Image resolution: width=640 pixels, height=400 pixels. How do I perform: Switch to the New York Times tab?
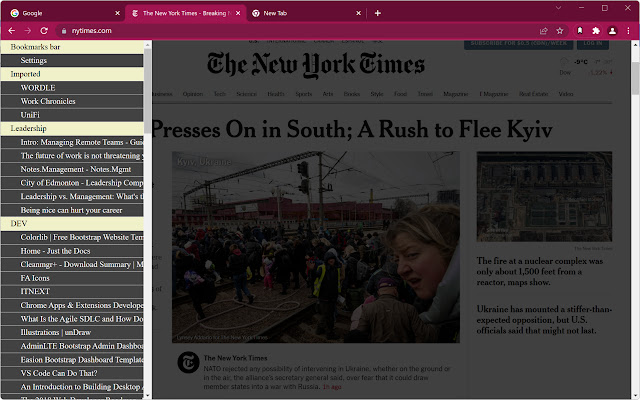186,13
